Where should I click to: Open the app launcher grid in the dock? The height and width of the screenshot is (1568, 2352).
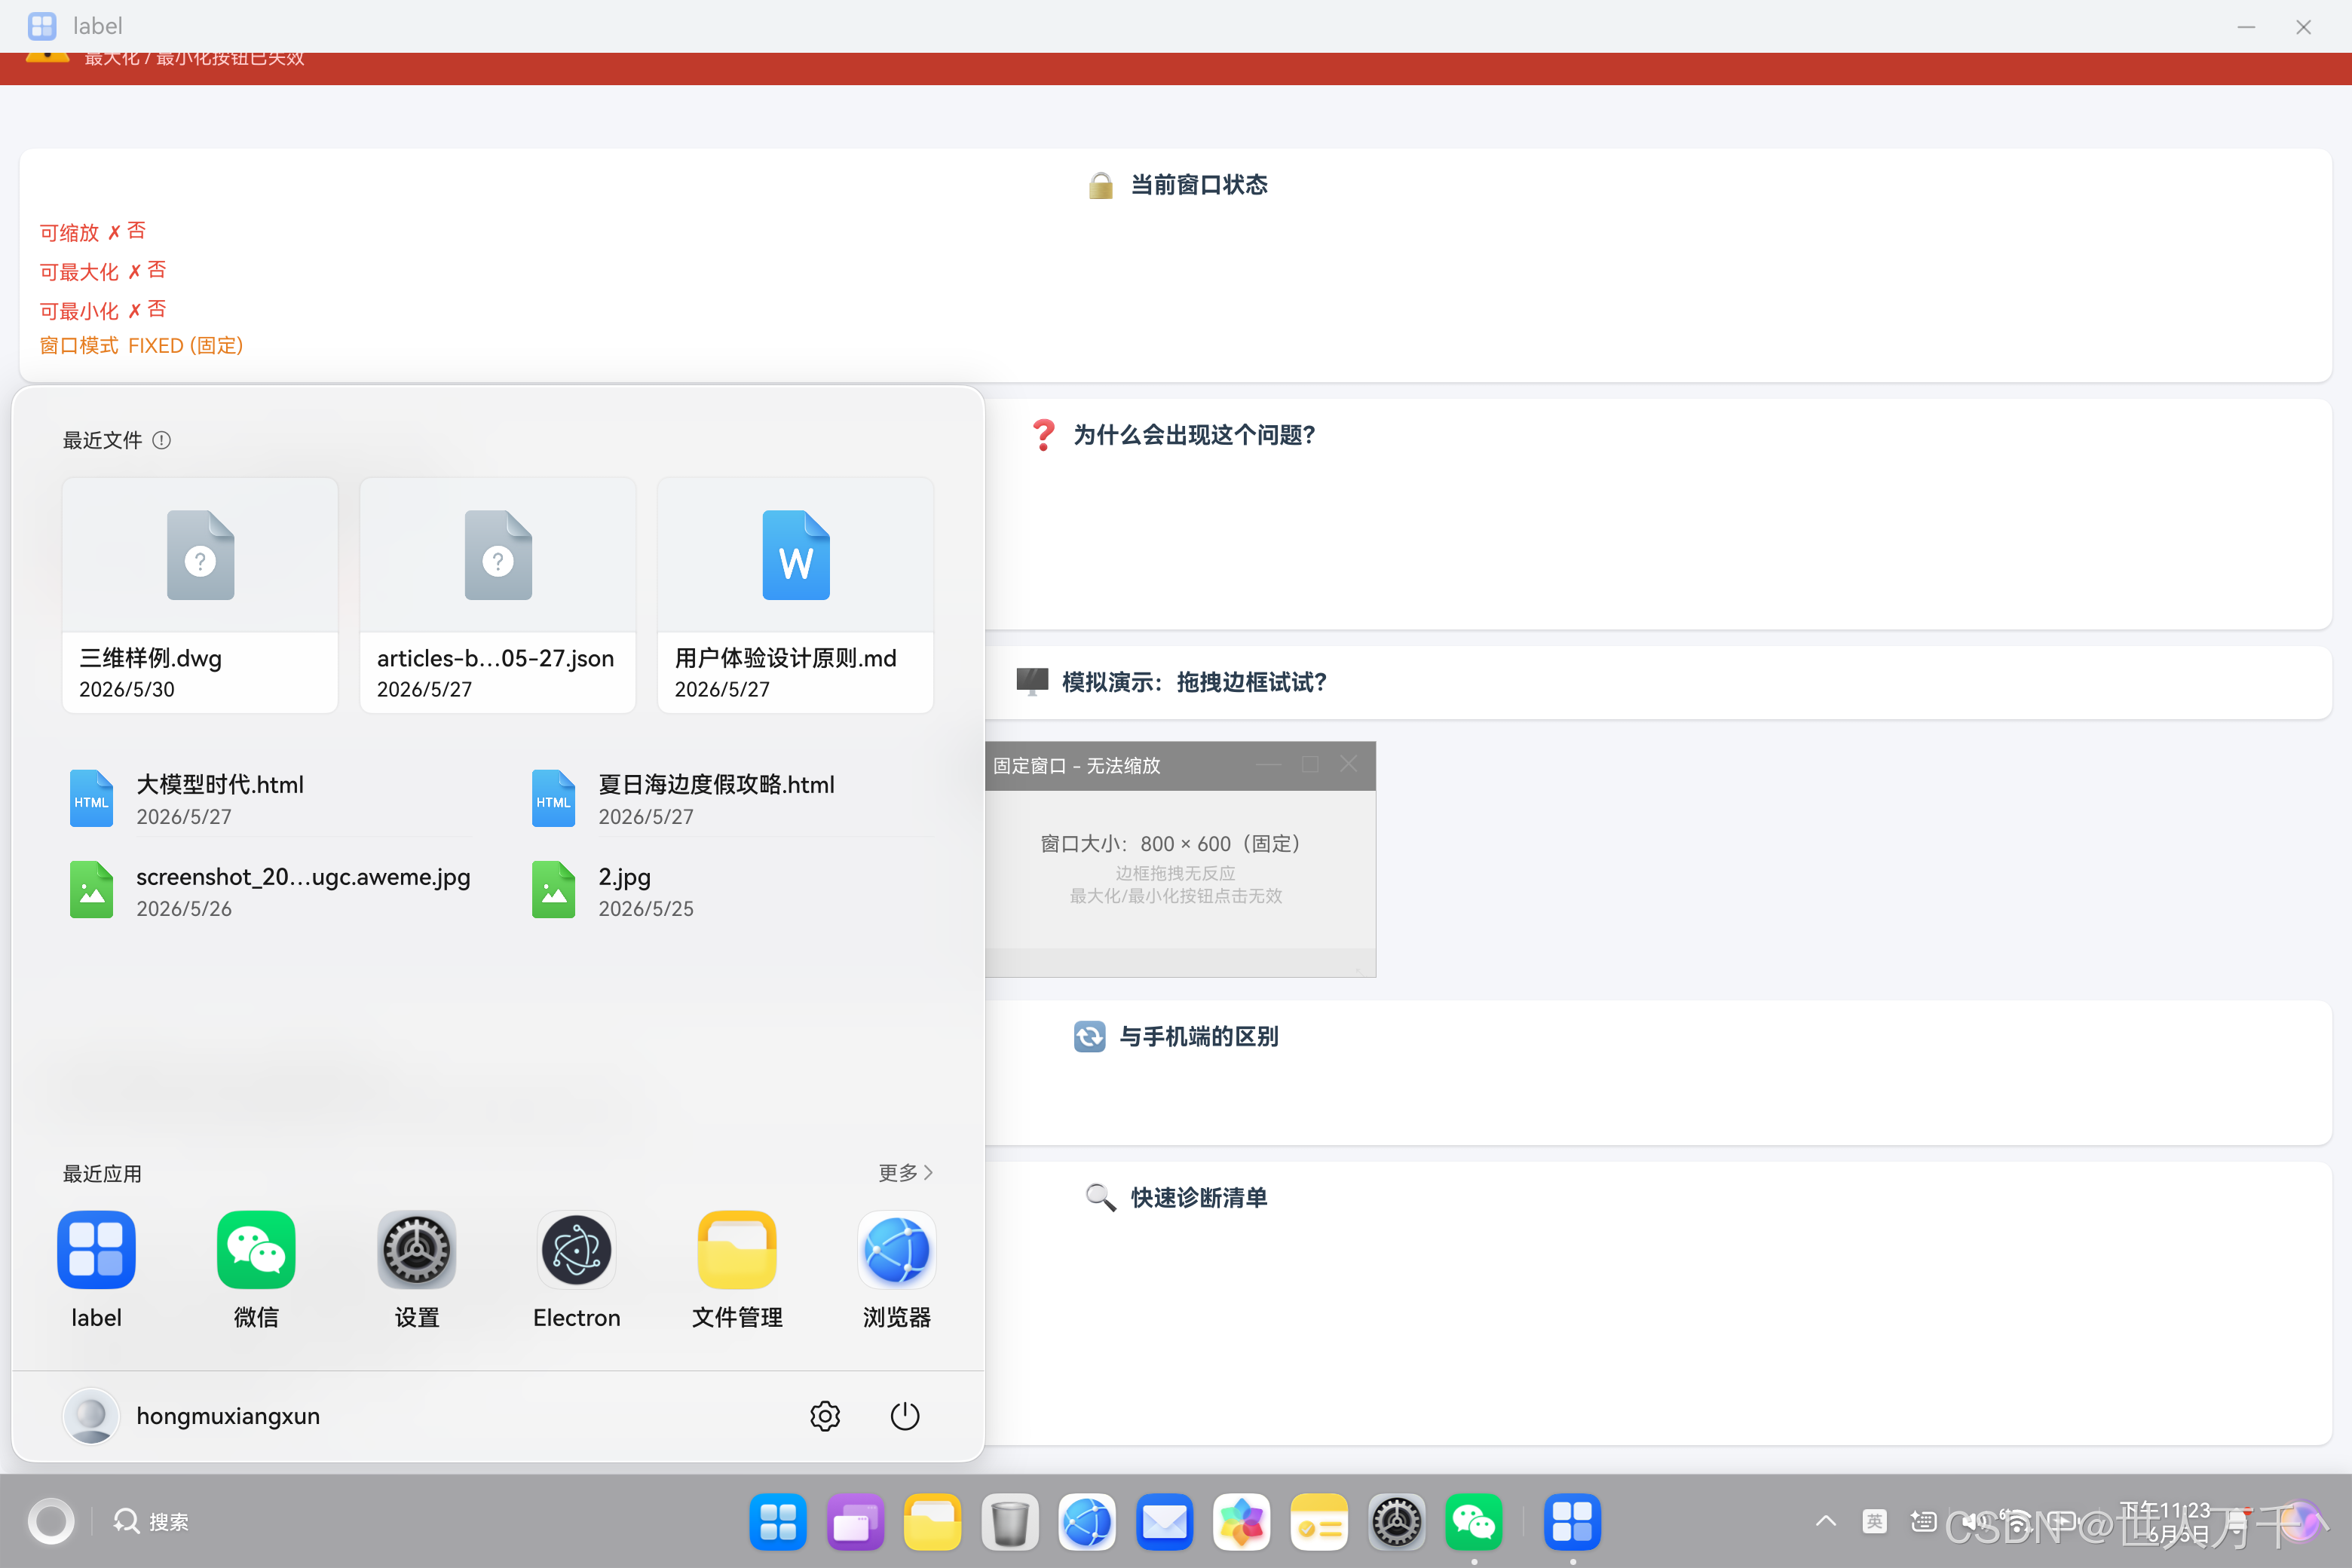click(777, 1521)
